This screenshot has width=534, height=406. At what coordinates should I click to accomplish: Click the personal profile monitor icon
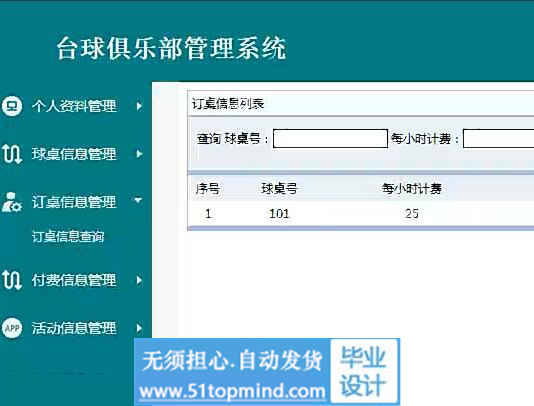[12, 106]
